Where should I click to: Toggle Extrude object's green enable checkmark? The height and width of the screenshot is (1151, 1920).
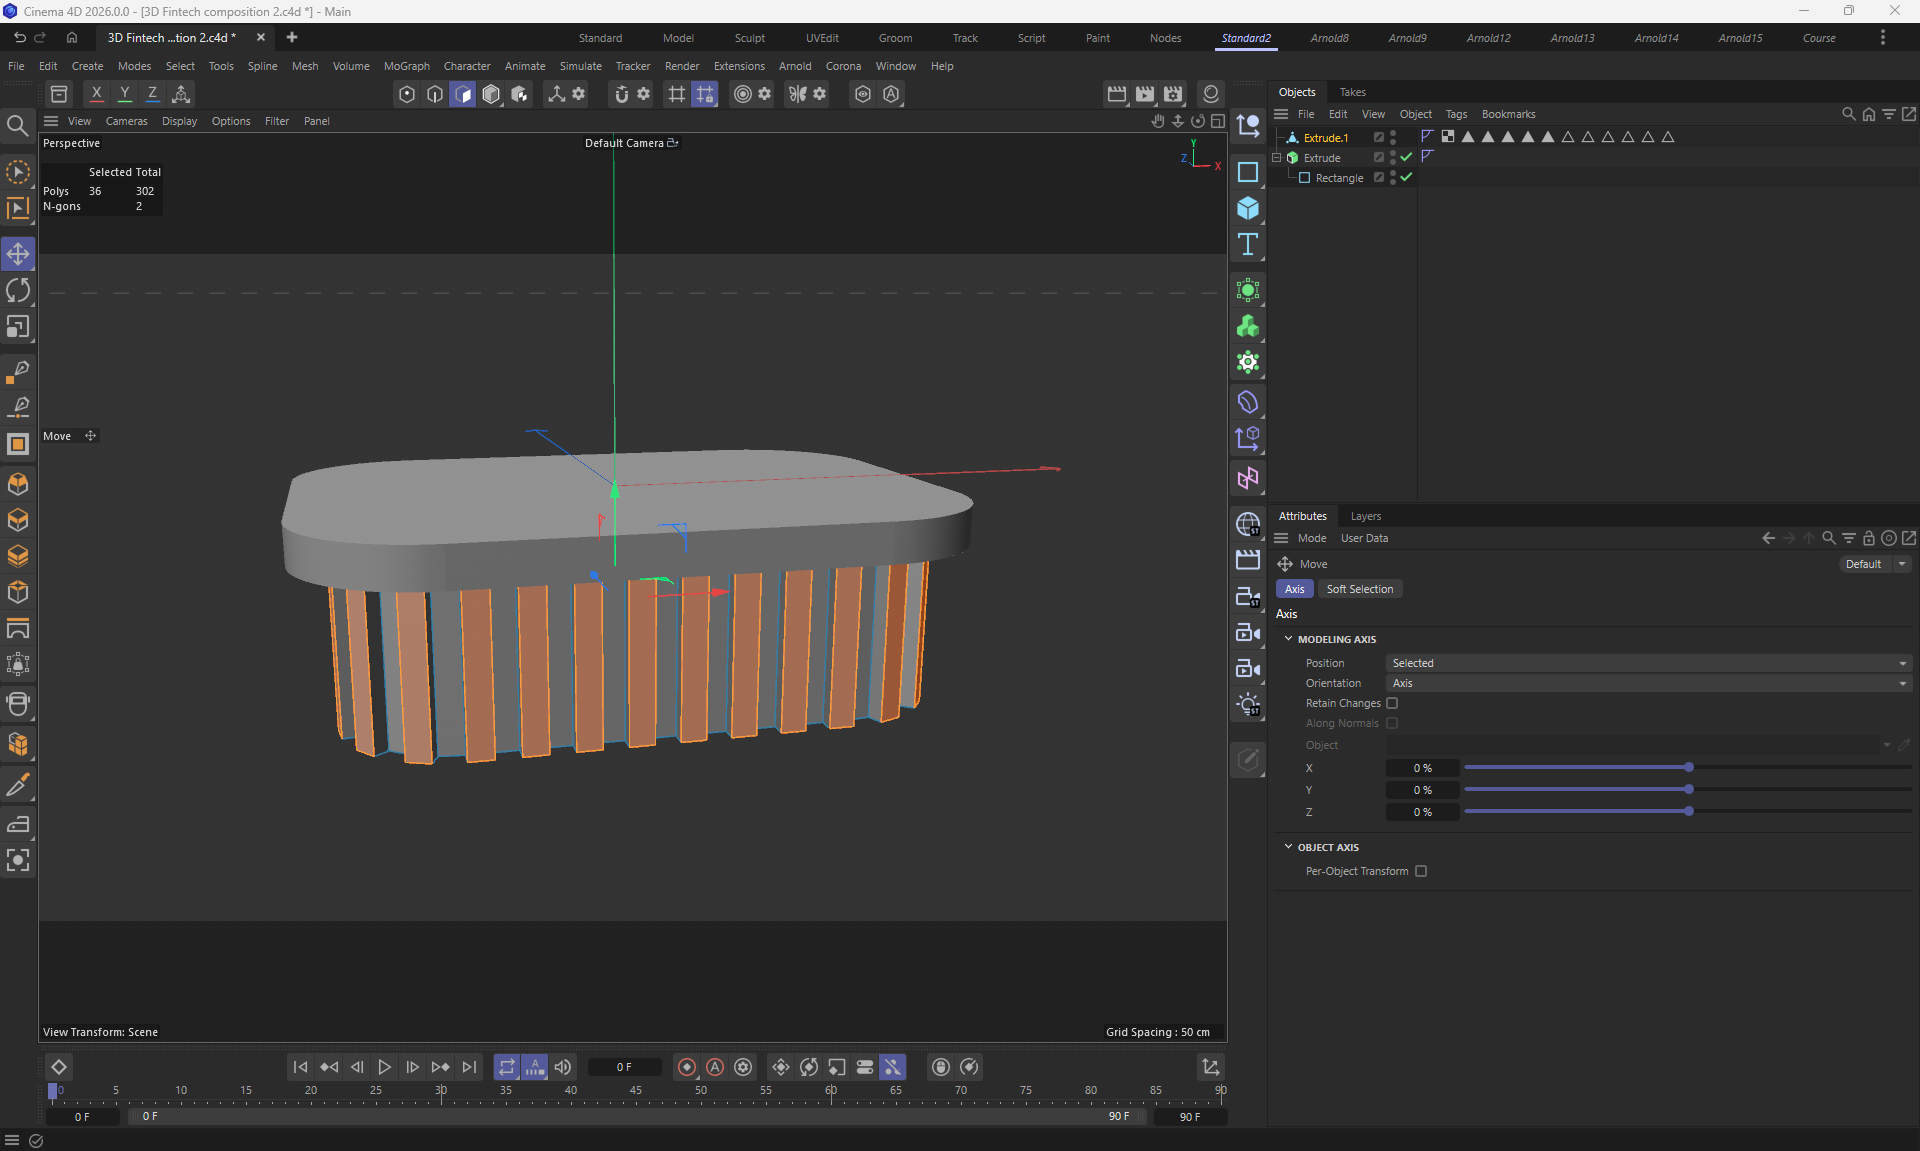(x=1407, y=157)
